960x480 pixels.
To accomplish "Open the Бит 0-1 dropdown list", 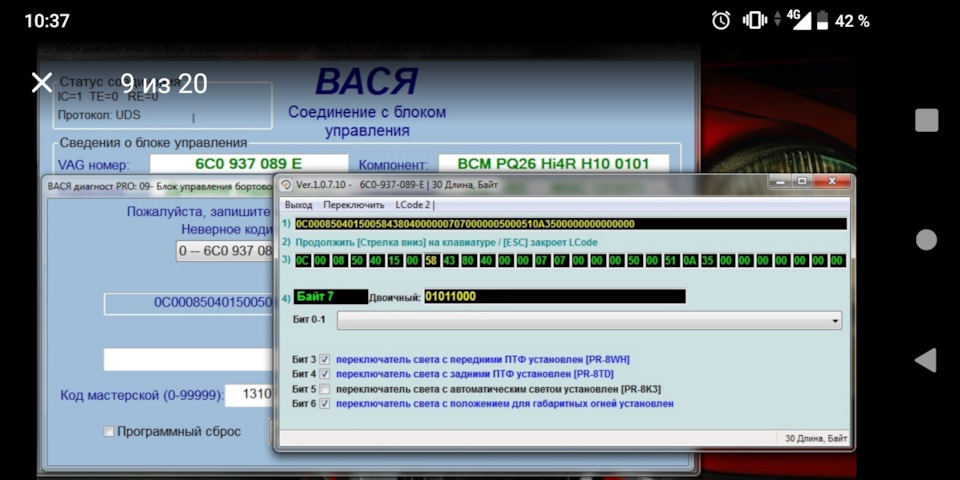I will tap(590, 320).
